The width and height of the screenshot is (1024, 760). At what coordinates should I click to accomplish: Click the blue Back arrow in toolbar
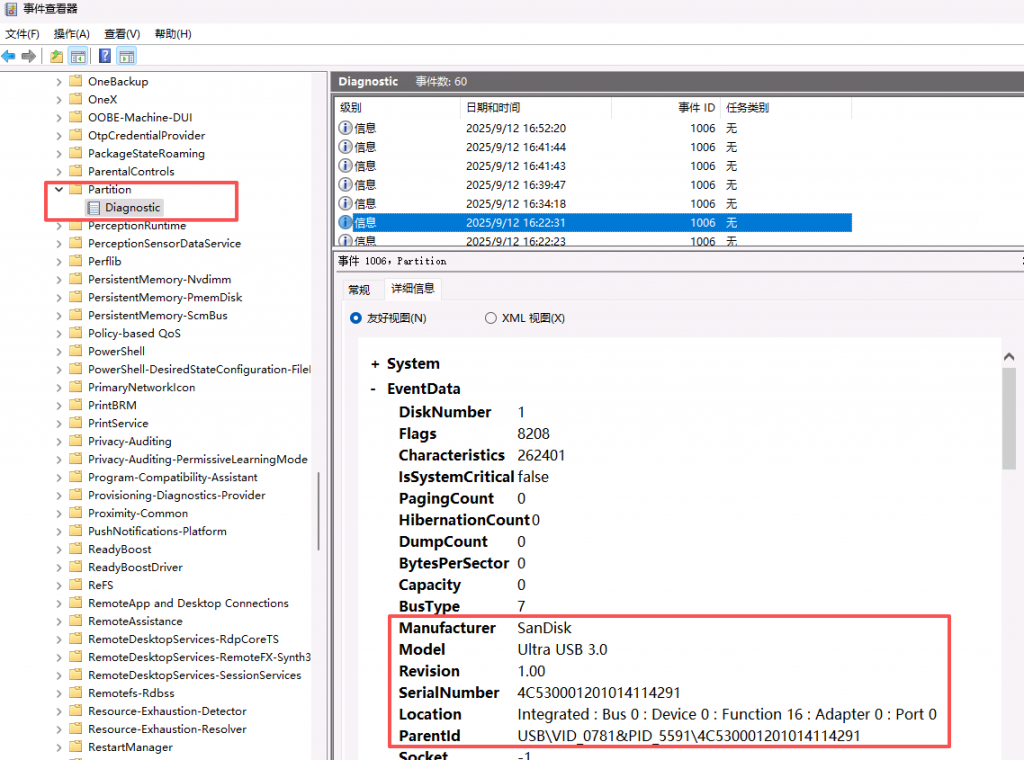(9, 56)
